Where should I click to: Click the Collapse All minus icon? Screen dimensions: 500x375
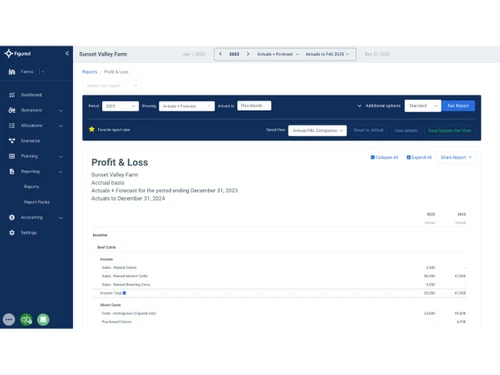tap(373, 157)
